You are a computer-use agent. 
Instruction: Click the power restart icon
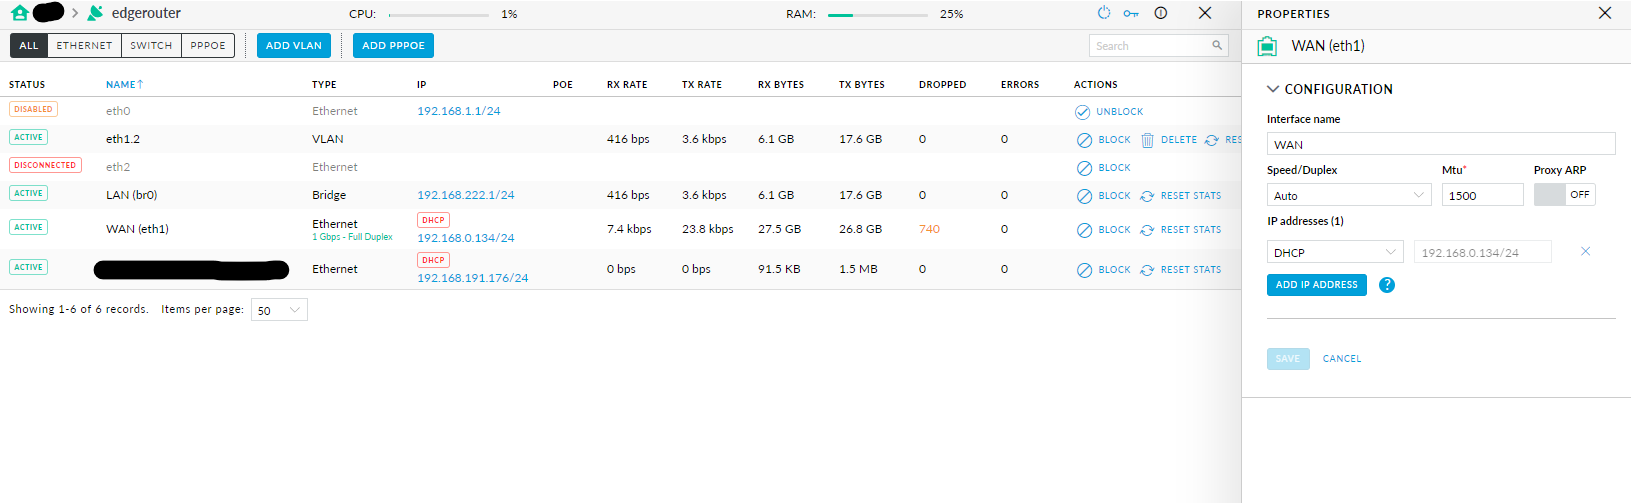1104,13
